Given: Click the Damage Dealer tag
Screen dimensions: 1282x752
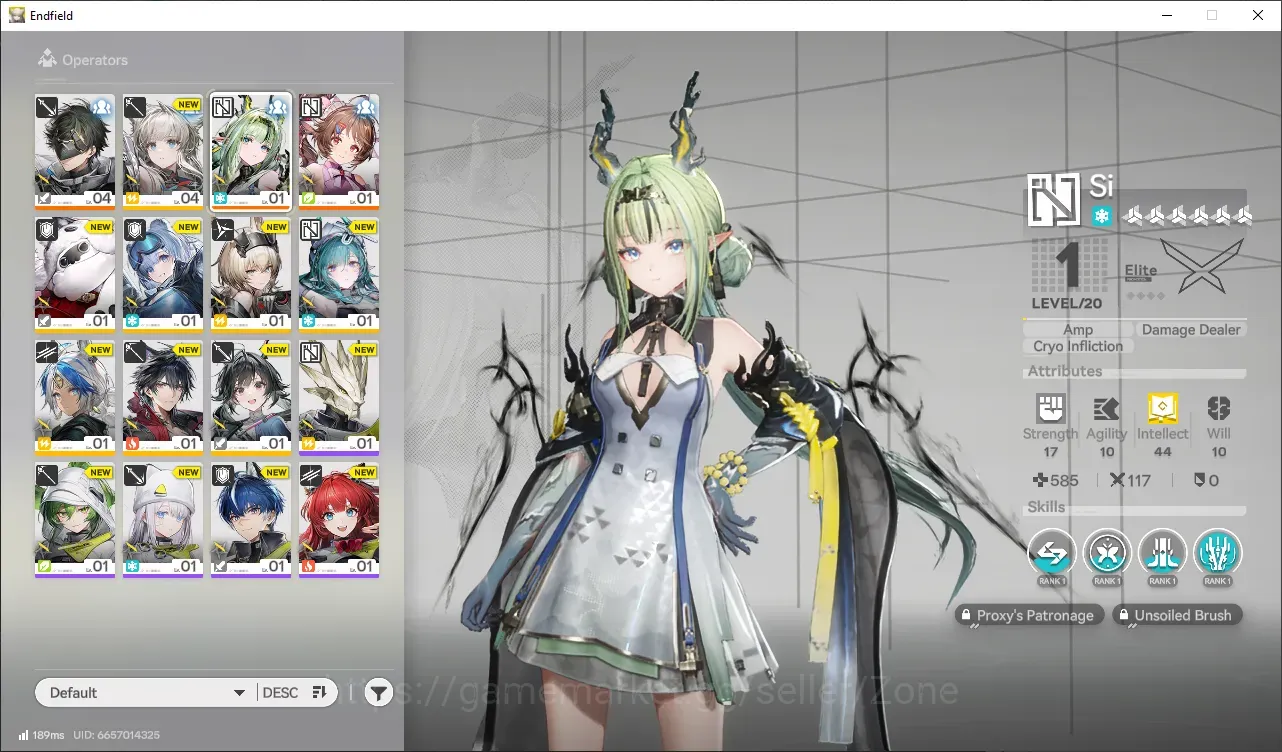Looking at the screenshot, I should click(1191, 329).
